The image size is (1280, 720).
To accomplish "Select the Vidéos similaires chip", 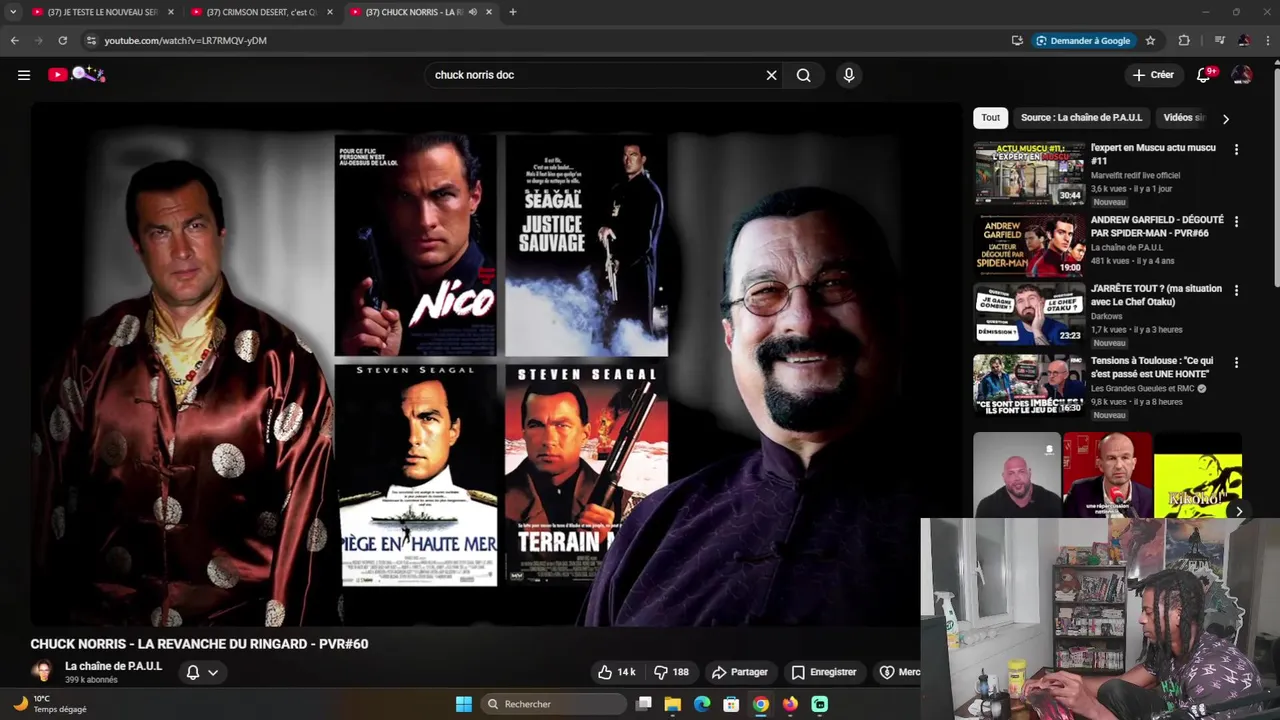I will click(1185, 118).
